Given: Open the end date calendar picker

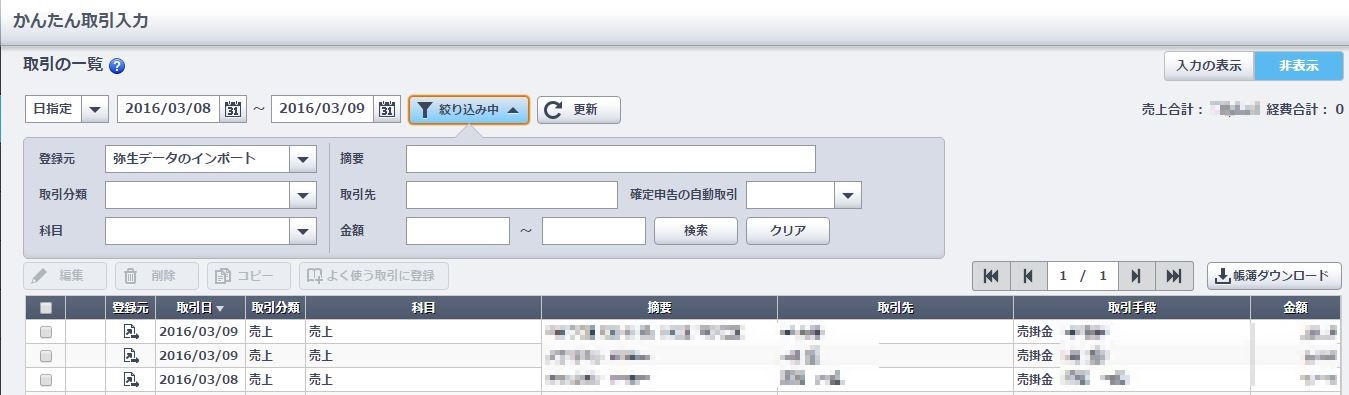Looking at the screenshot, I should coord(388,109).
